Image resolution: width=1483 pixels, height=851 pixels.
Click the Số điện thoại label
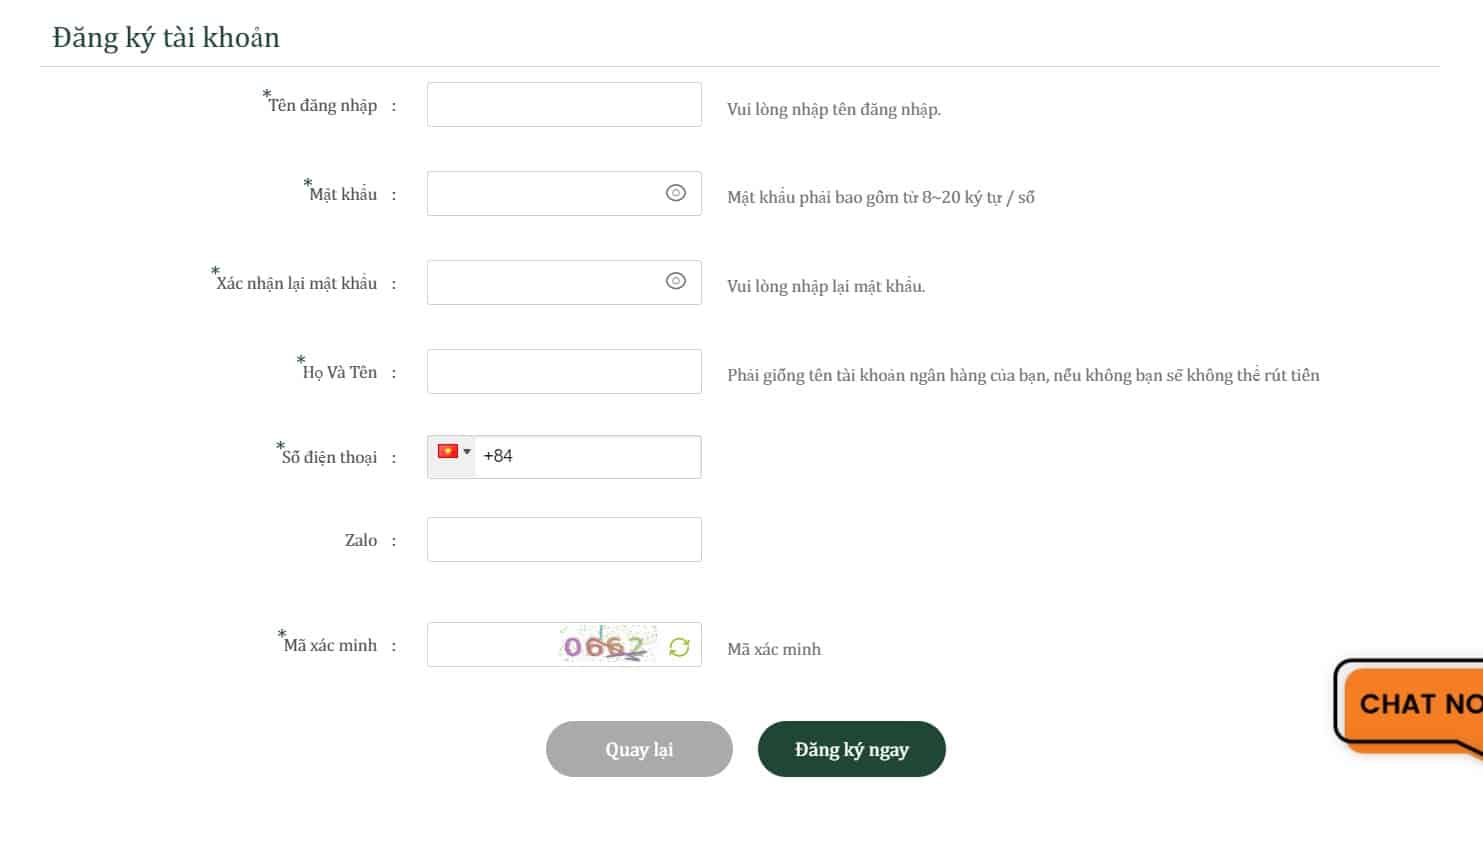coord(329,457)
